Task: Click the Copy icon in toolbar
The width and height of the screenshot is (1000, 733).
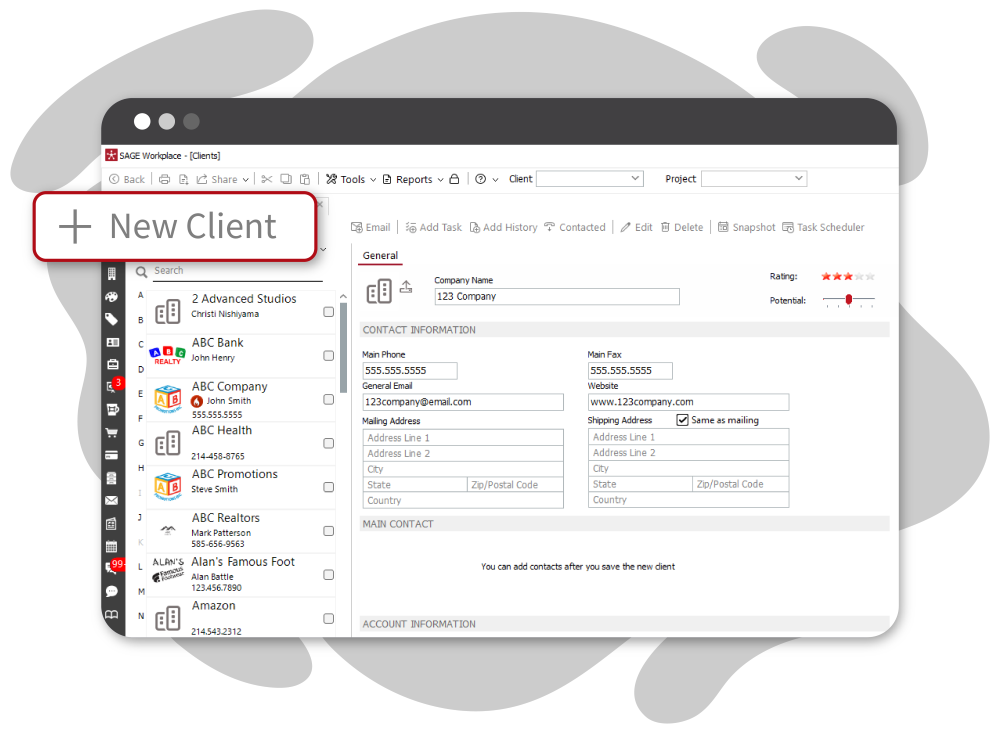Action: click(286, 179)
